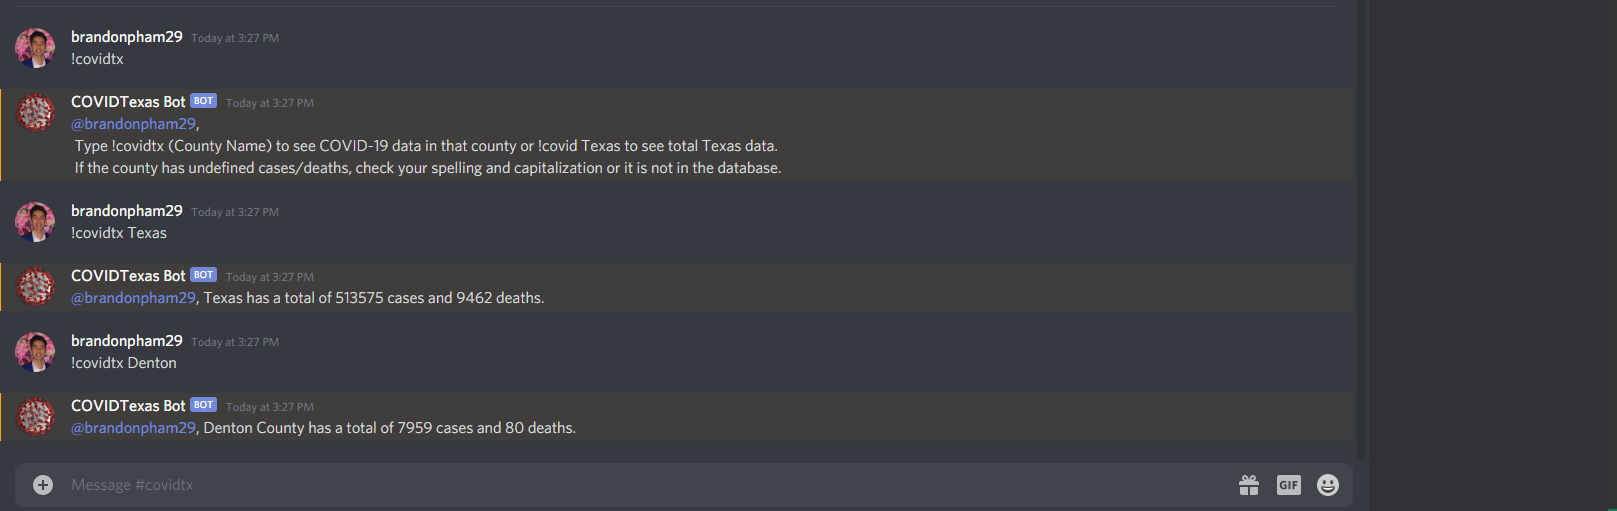Click @brandonpham29 mention in bot's help message
The height and width of the screenshot is (511, 1617).
point(134,124)
